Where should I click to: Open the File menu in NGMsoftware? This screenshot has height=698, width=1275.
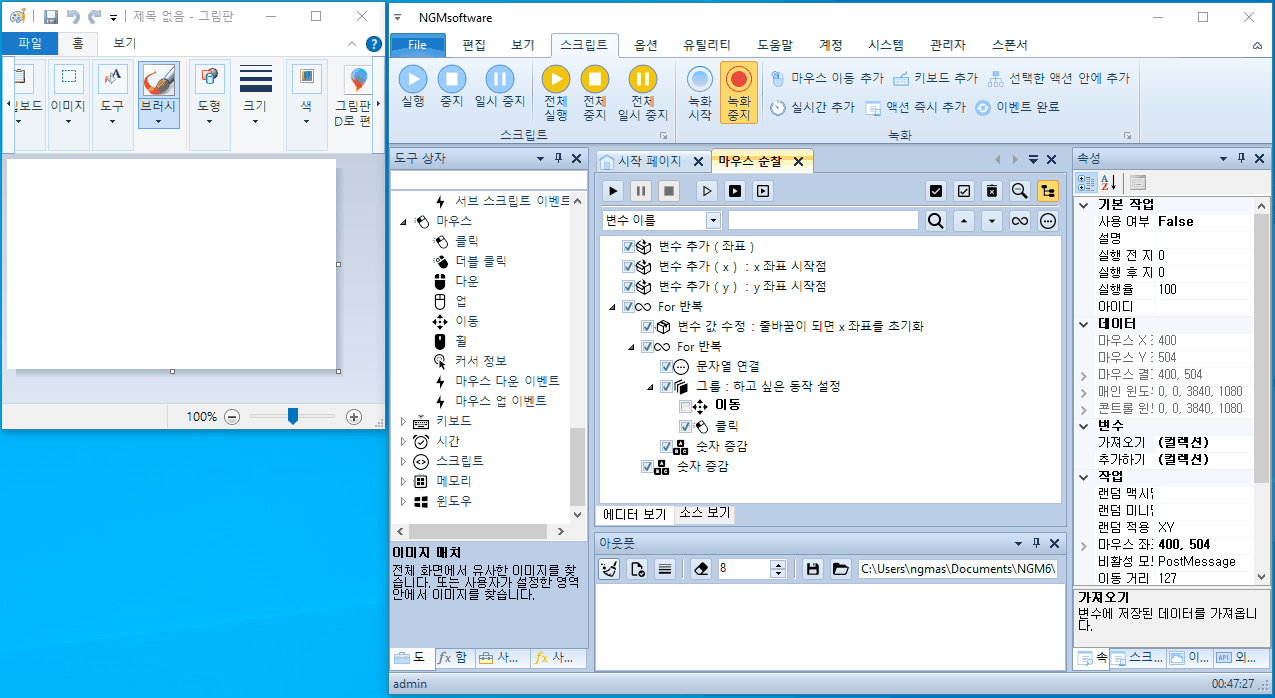417,45
